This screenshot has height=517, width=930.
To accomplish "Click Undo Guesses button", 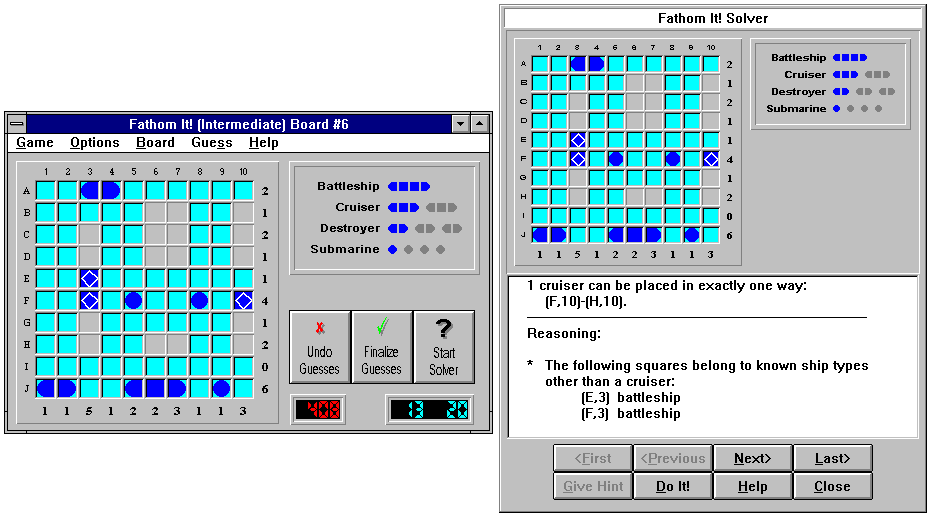I will coord(320,347).
